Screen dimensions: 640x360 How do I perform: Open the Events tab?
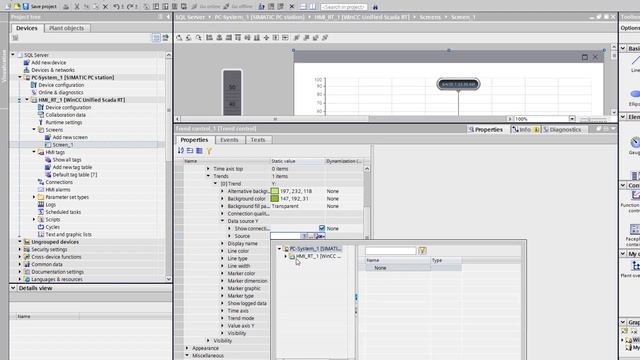229,140
